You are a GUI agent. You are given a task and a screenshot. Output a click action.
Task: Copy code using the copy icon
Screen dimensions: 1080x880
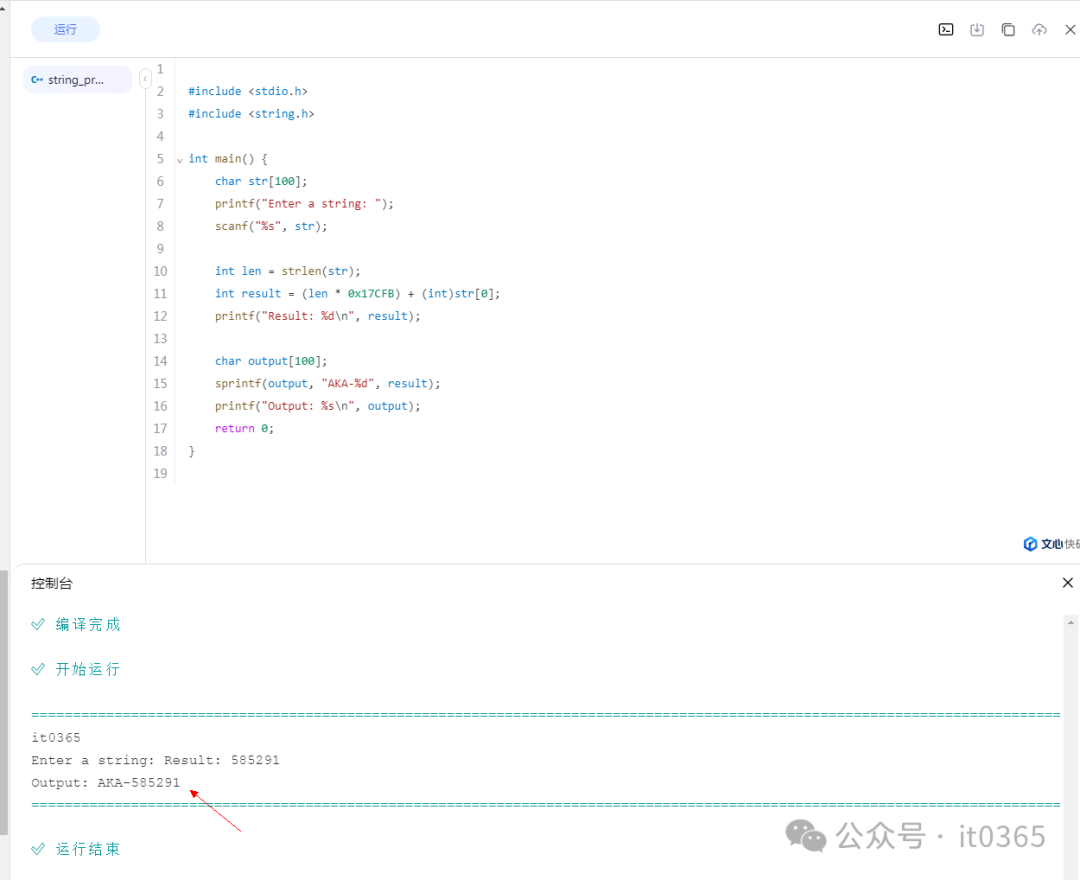click(x=1008, y=30)
